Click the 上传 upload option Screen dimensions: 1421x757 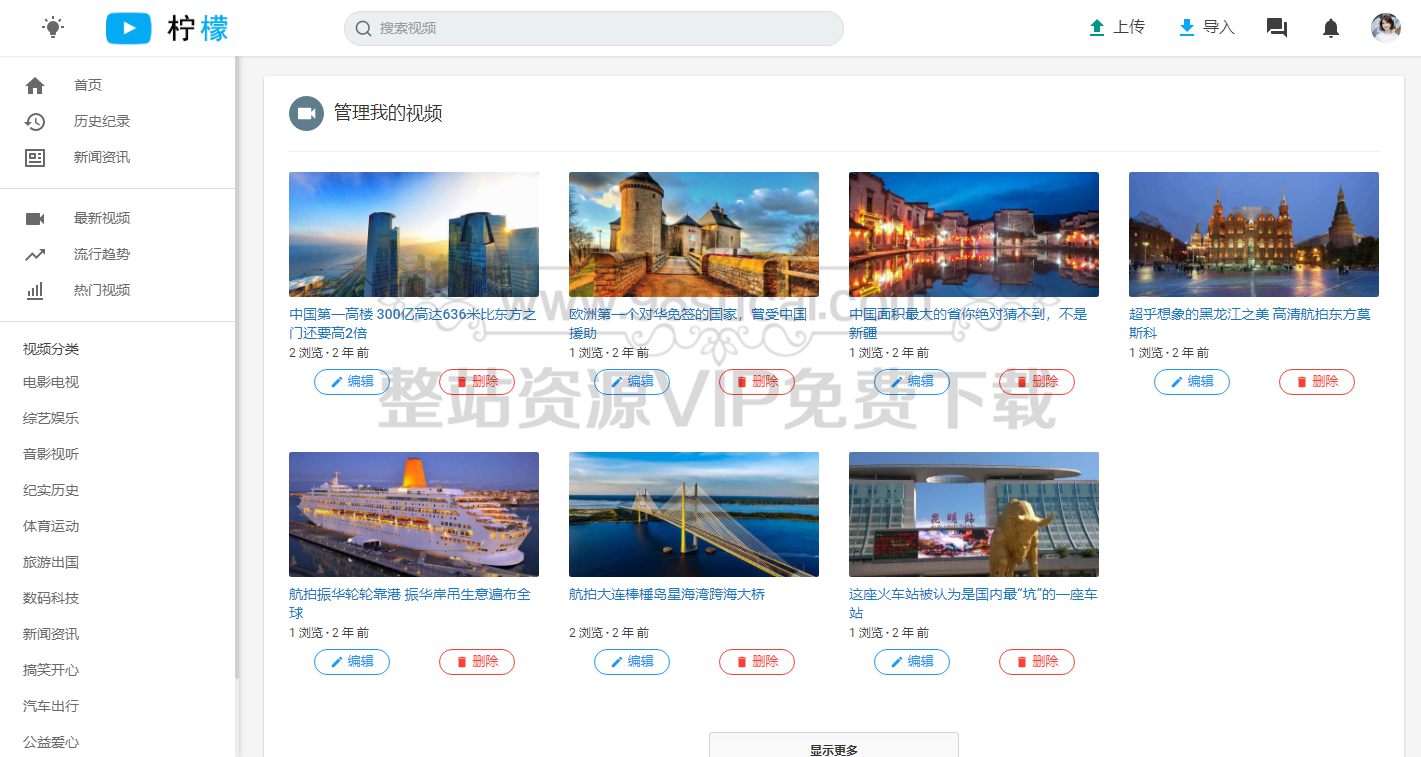tap(1117, 27)
